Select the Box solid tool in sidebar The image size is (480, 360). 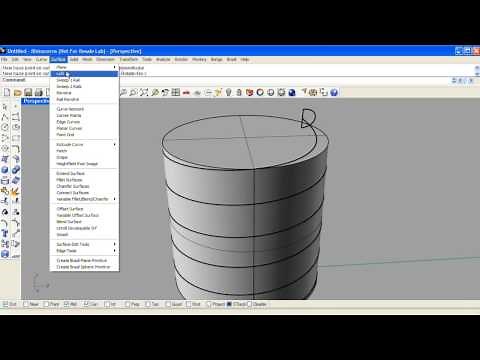tap(5, 170)
